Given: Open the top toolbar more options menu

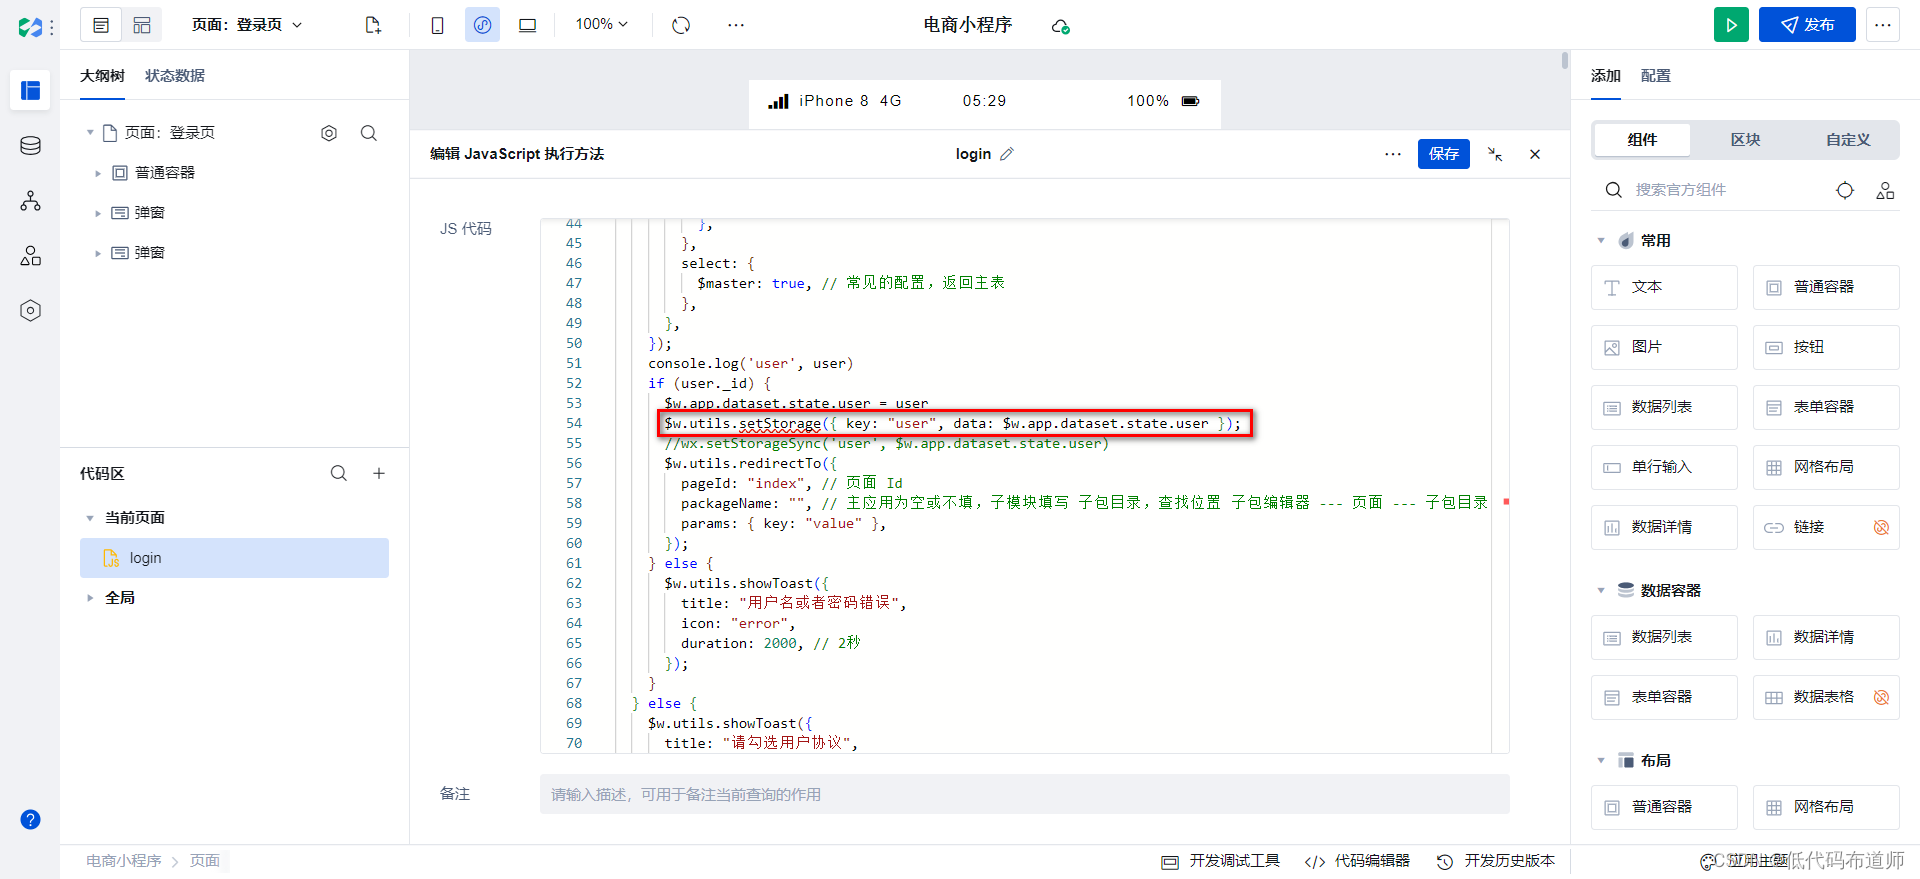Looking at the screenshot, I should pos(736,25).
